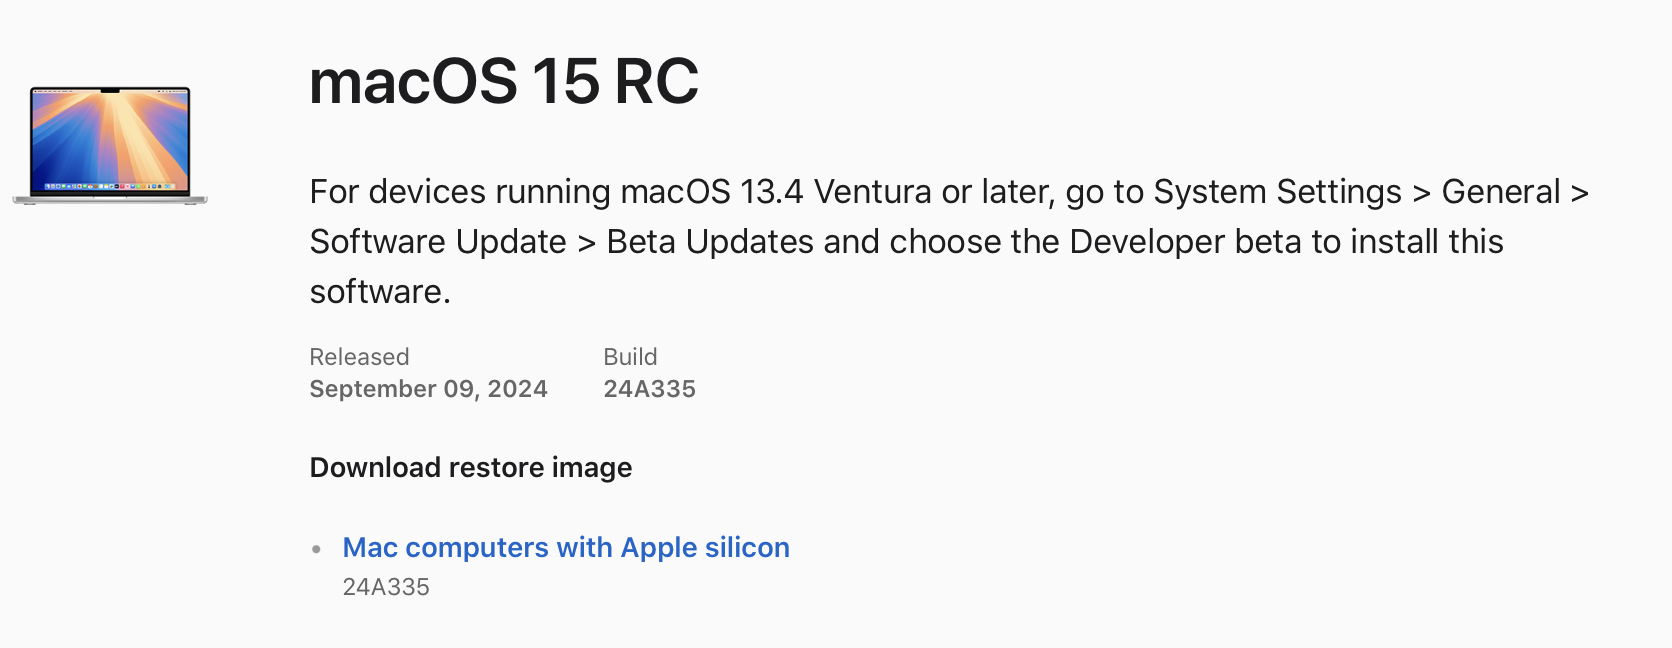Click the bullet point before the Apple silicon link
Screen dimensions: 1672x648
click(x=317, y=549)
